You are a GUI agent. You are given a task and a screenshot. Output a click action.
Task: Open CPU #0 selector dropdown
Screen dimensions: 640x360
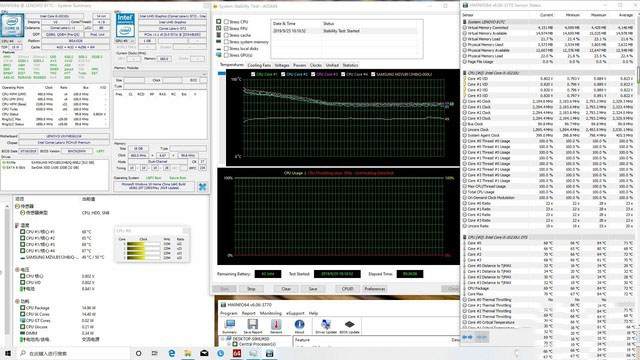coord(11,41)
